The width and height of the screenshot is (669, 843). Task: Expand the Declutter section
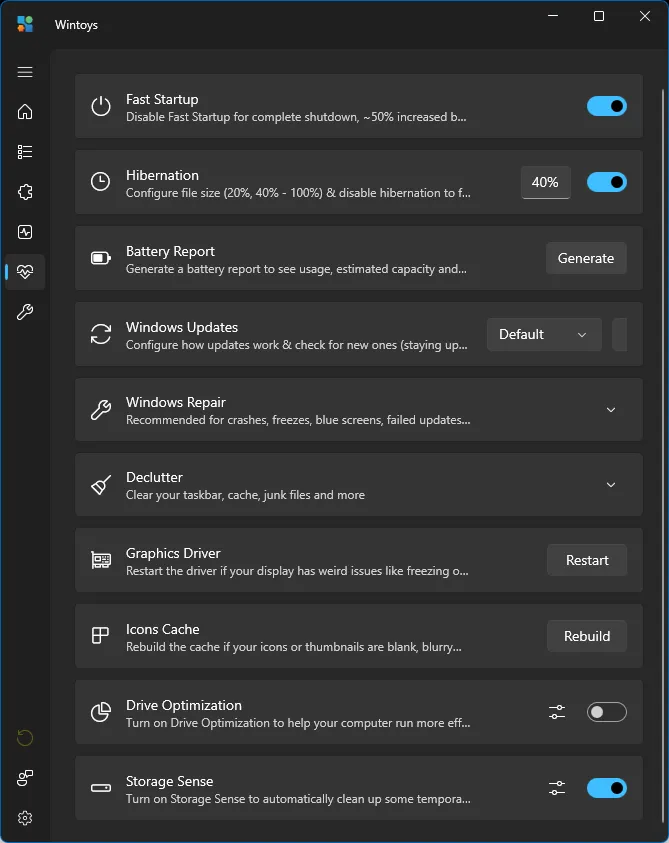point(611,485)
